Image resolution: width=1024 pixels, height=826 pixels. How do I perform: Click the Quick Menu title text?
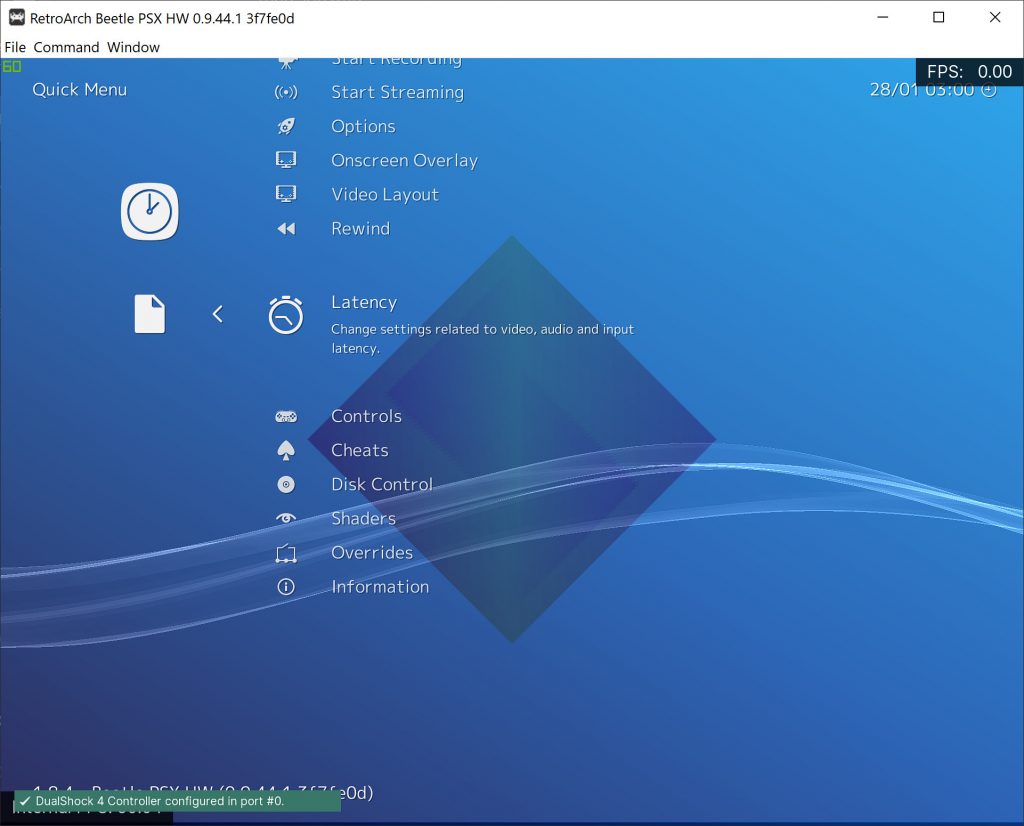point(80,89)
